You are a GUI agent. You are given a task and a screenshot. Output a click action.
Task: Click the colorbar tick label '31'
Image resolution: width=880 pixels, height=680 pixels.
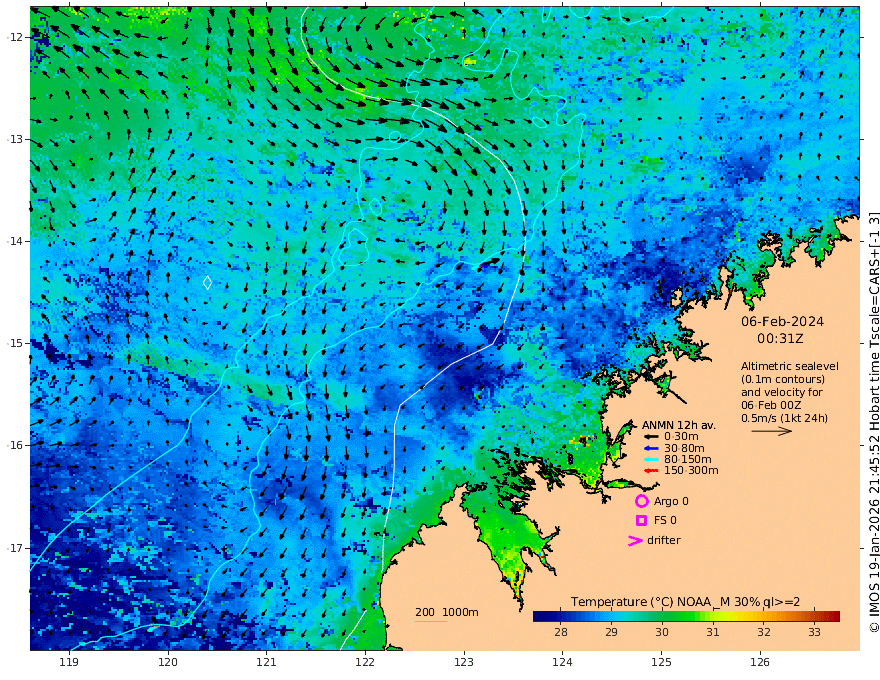coord(713,632)
